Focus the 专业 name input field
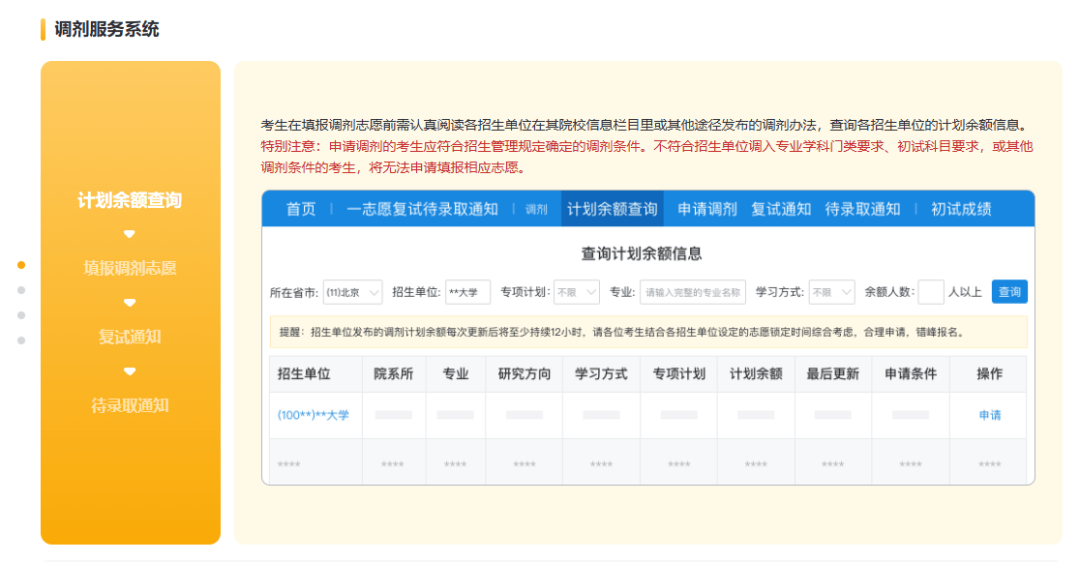Image resolution: width=1080 pixels, height=562 pixels. click(692, 292)
